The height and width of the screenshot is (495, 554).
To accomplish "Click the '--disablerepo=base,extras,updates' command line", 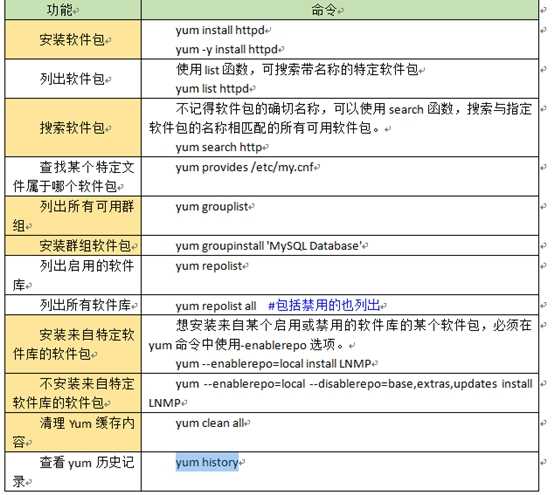I will [x=354, y=384].
